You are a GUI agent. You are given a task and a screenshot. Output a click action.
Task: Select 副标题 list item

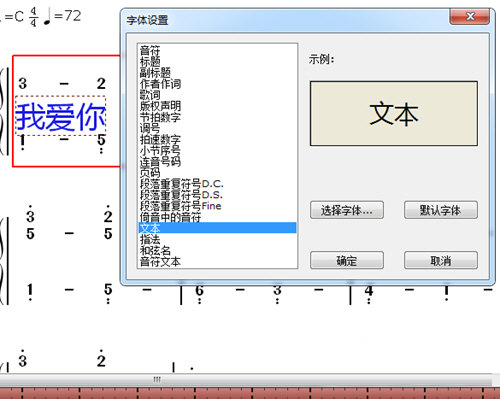[217, 73]
